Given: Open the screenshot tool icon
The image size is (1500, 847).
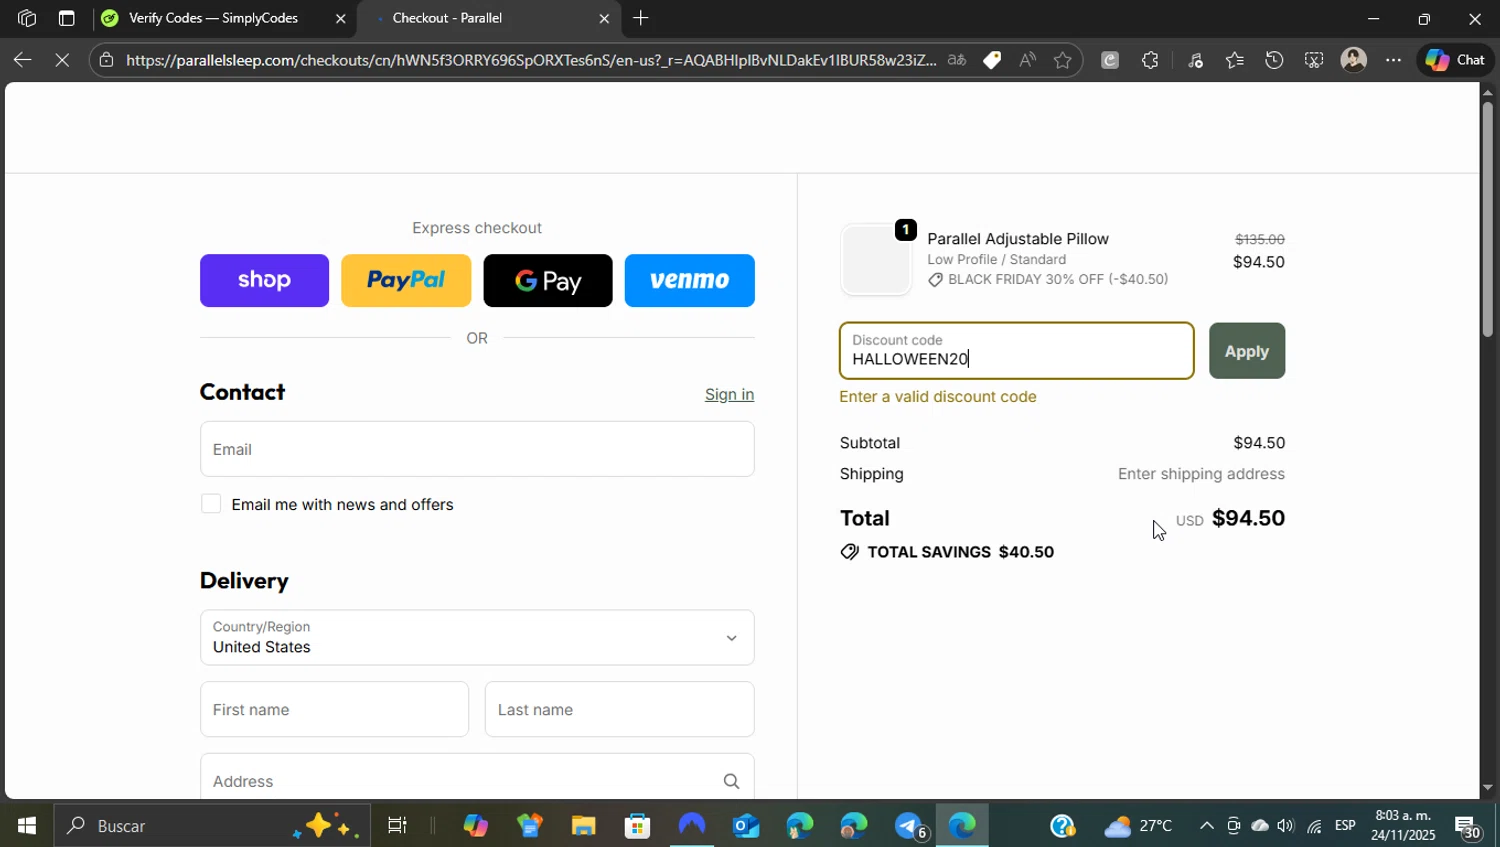Looking at the screenshot, I should coord(1314,60).
